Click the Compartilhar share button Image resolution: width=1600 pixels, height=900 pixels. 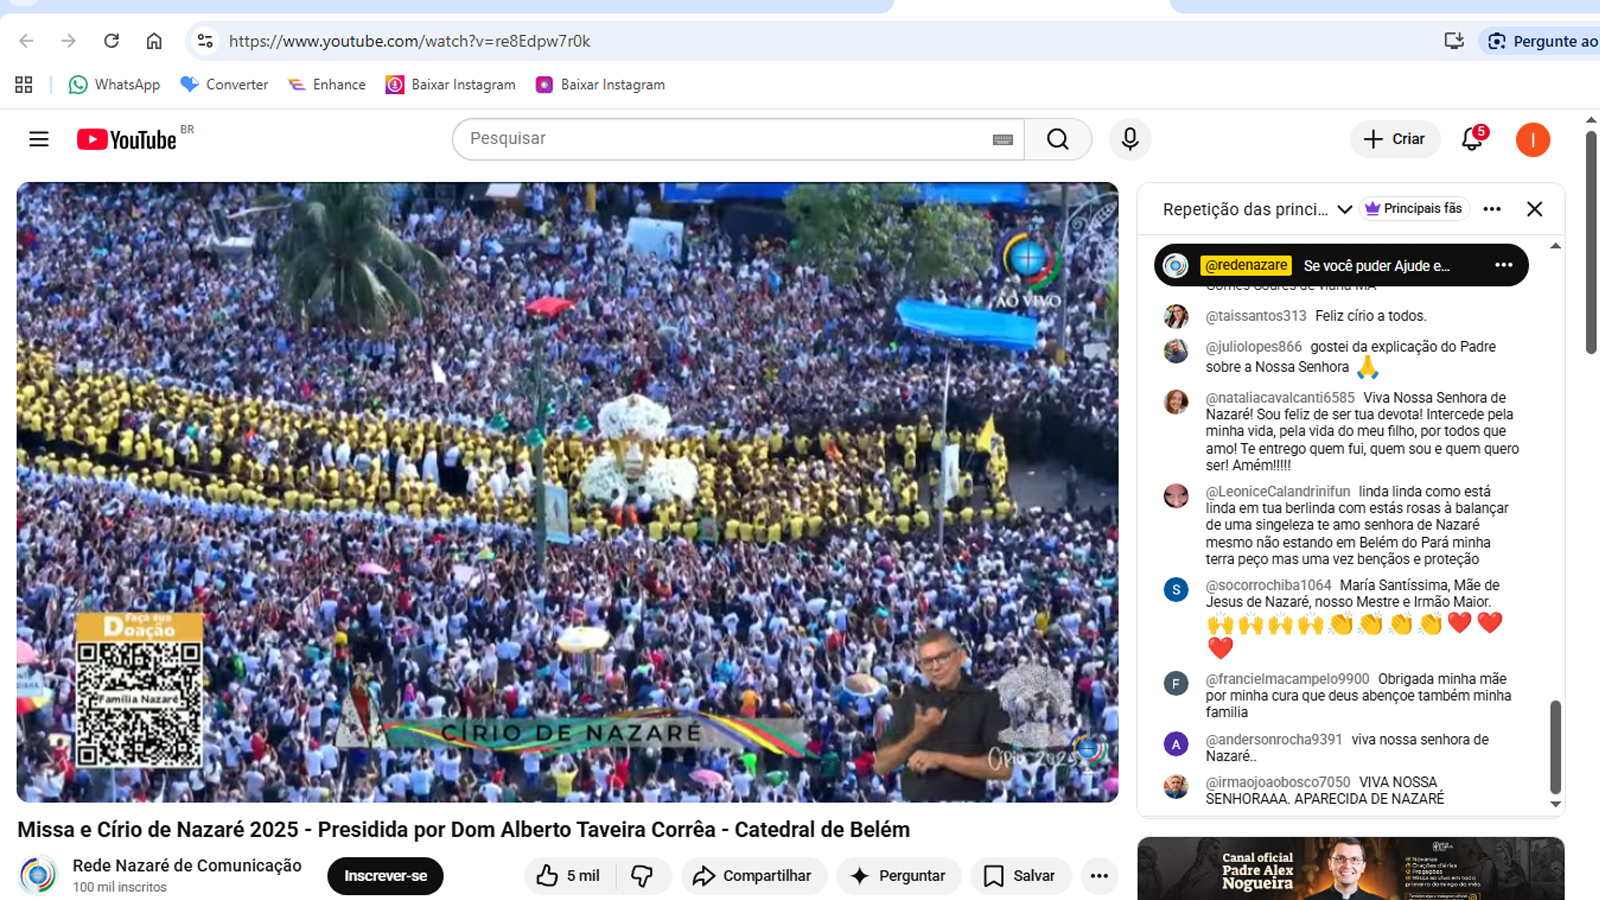click(753, 876)
